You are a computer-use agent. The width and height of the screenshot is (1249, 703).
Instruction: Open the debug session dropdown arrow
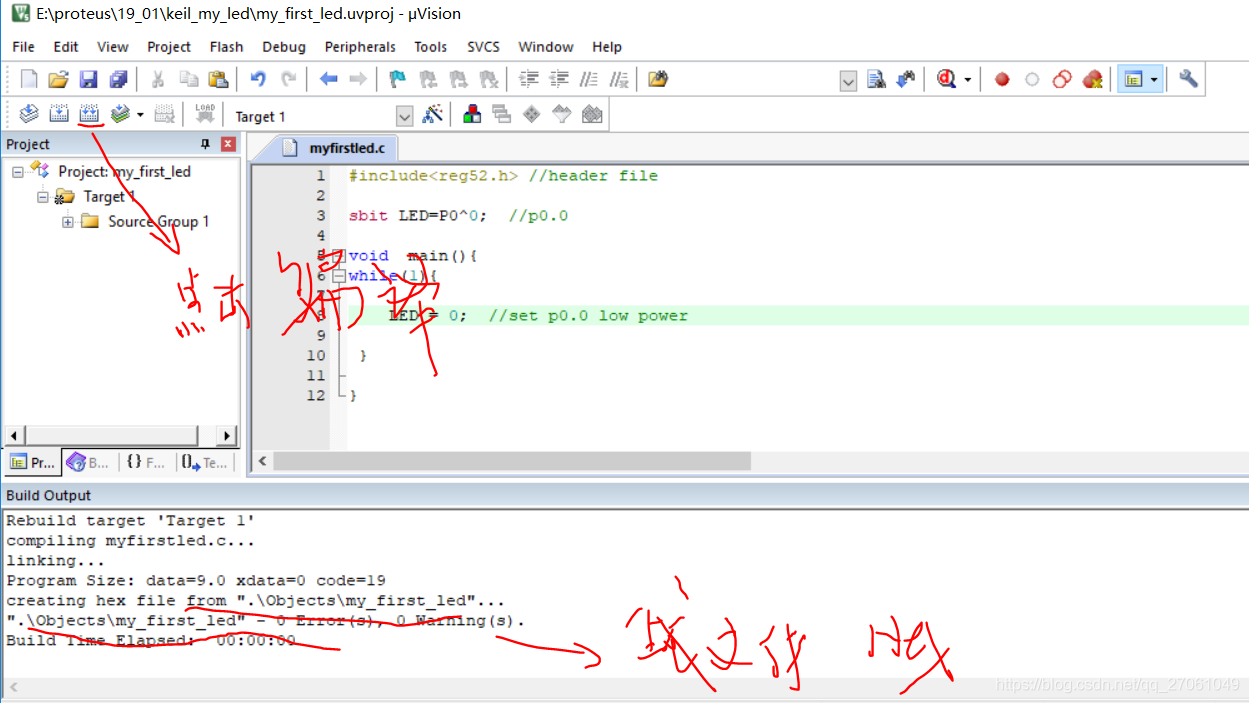967,79
